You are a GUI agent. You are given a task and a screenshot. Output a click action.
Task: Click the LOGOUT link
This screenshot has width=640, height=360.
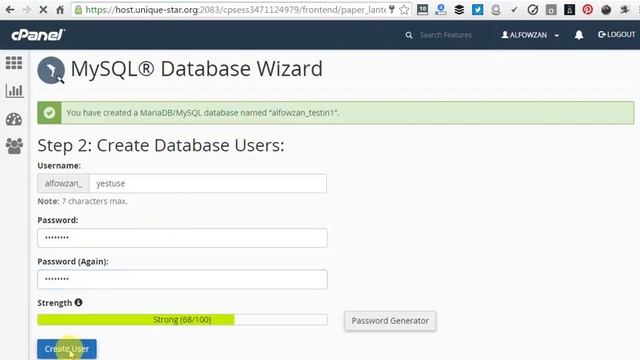(616, 35)
